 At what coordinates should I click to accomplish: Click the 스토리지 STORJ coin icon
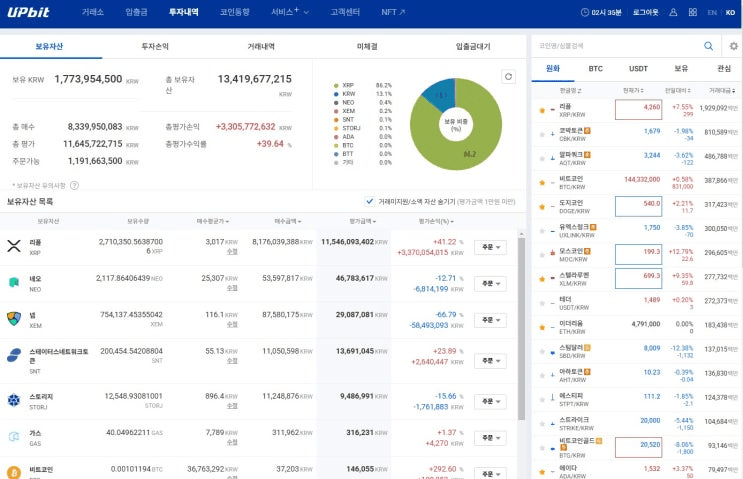14,400
